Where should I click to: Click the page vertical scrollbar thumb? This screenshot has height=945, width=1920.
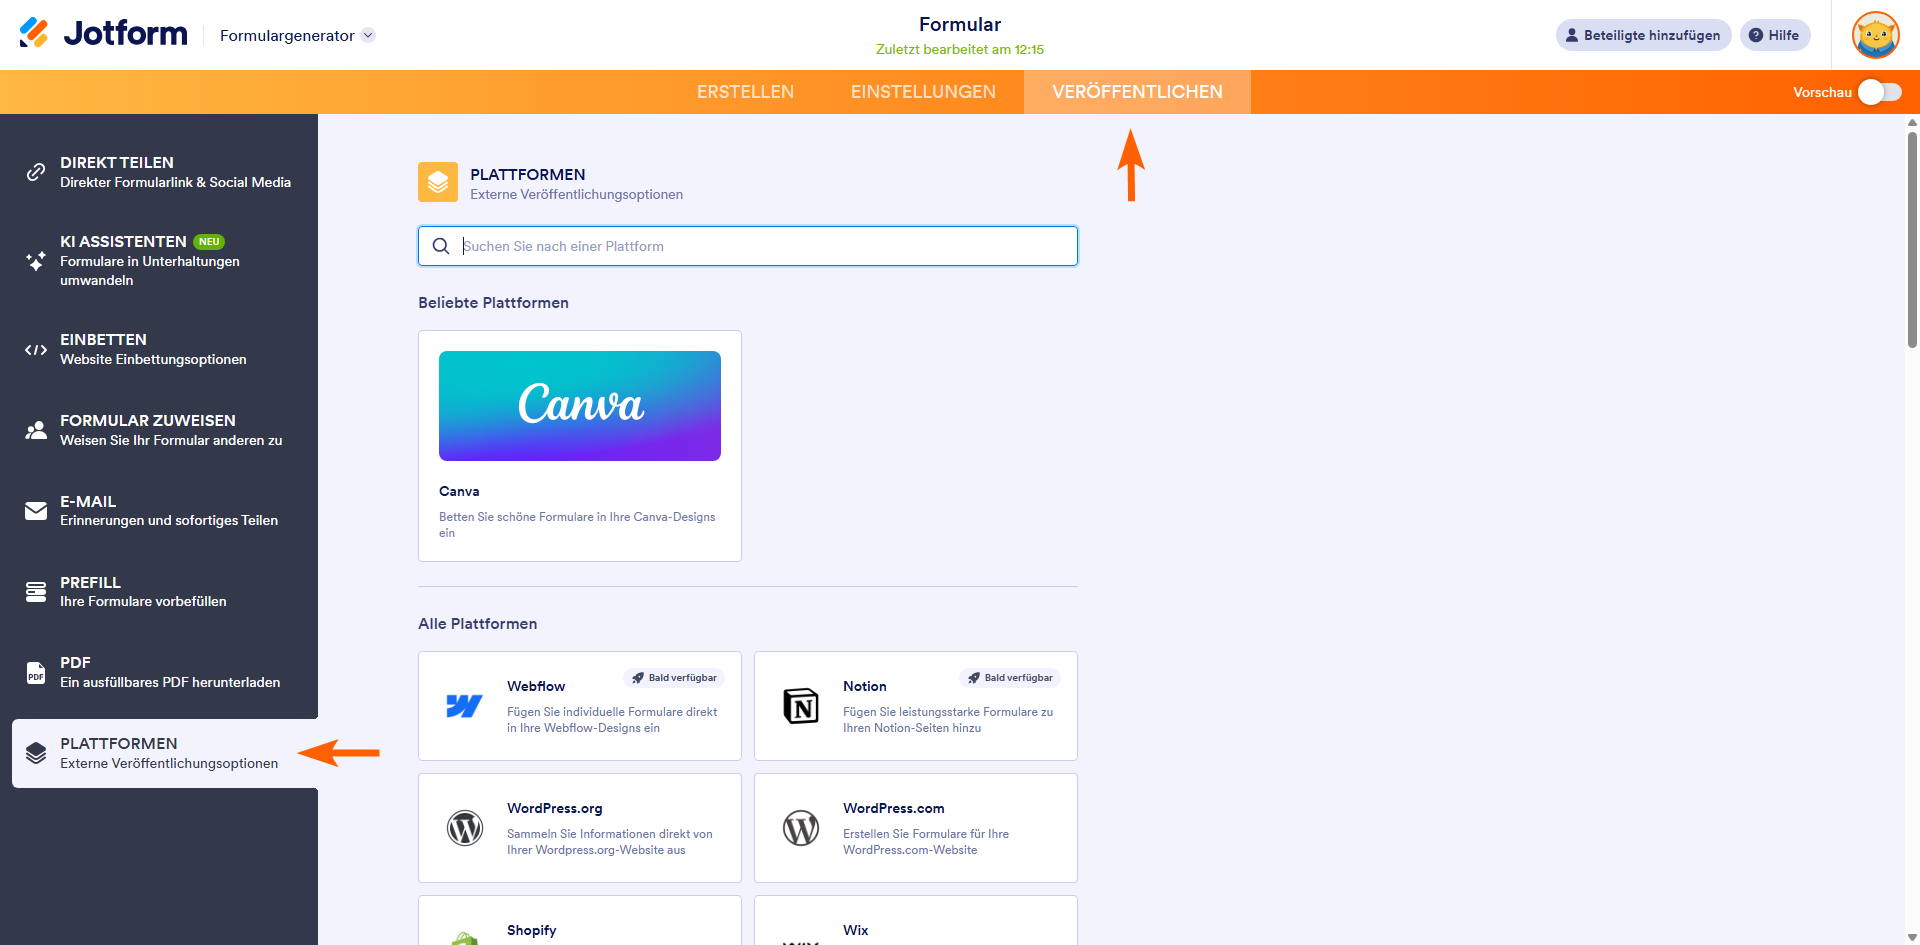coord(1912,240)
